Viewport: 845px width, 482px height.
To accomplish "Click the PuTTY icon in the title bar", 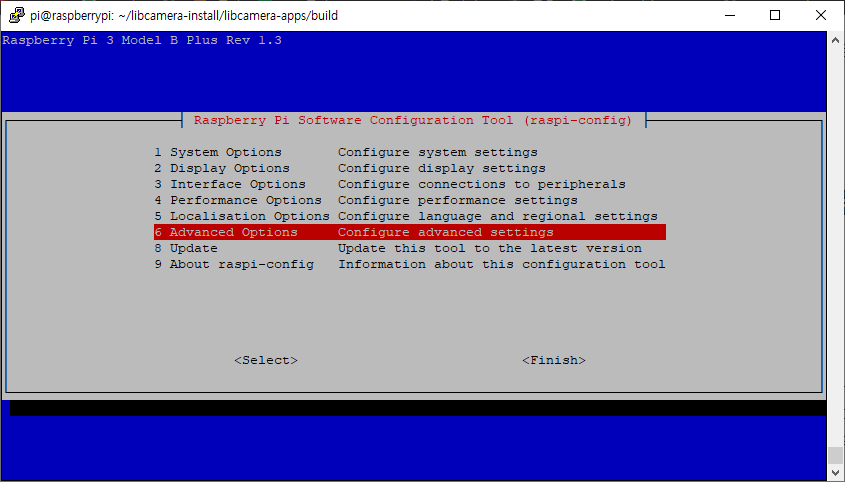I will pos(16,15).
